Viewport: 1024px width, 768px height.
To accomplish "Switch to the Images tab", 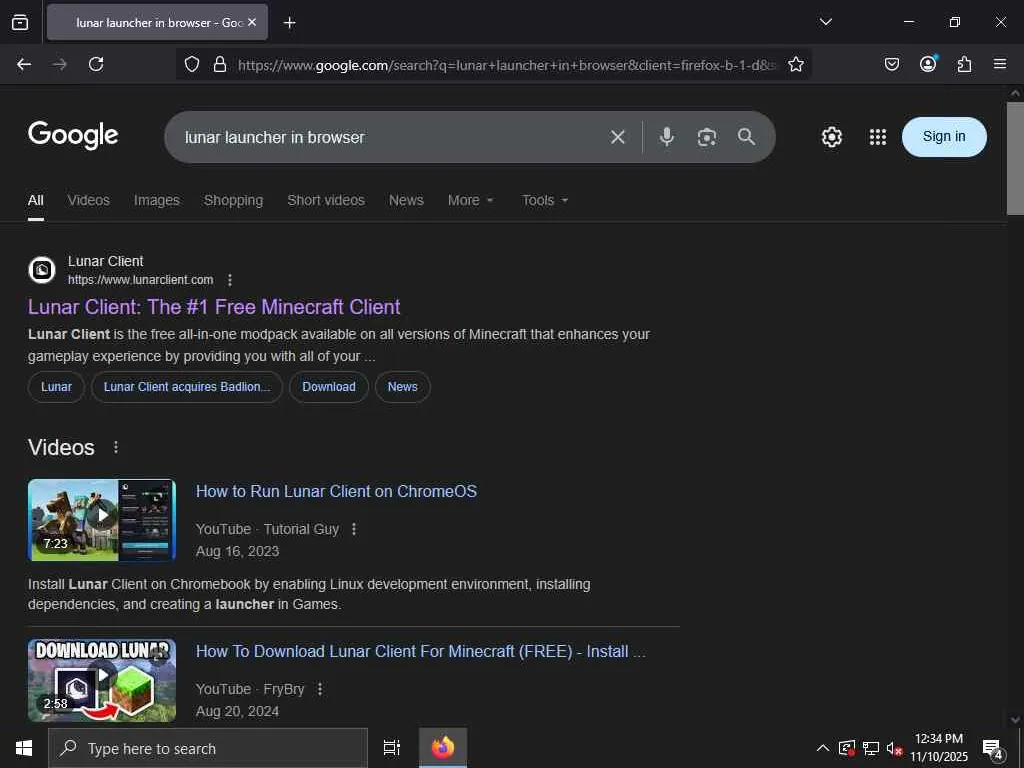I will coord(157,200).
